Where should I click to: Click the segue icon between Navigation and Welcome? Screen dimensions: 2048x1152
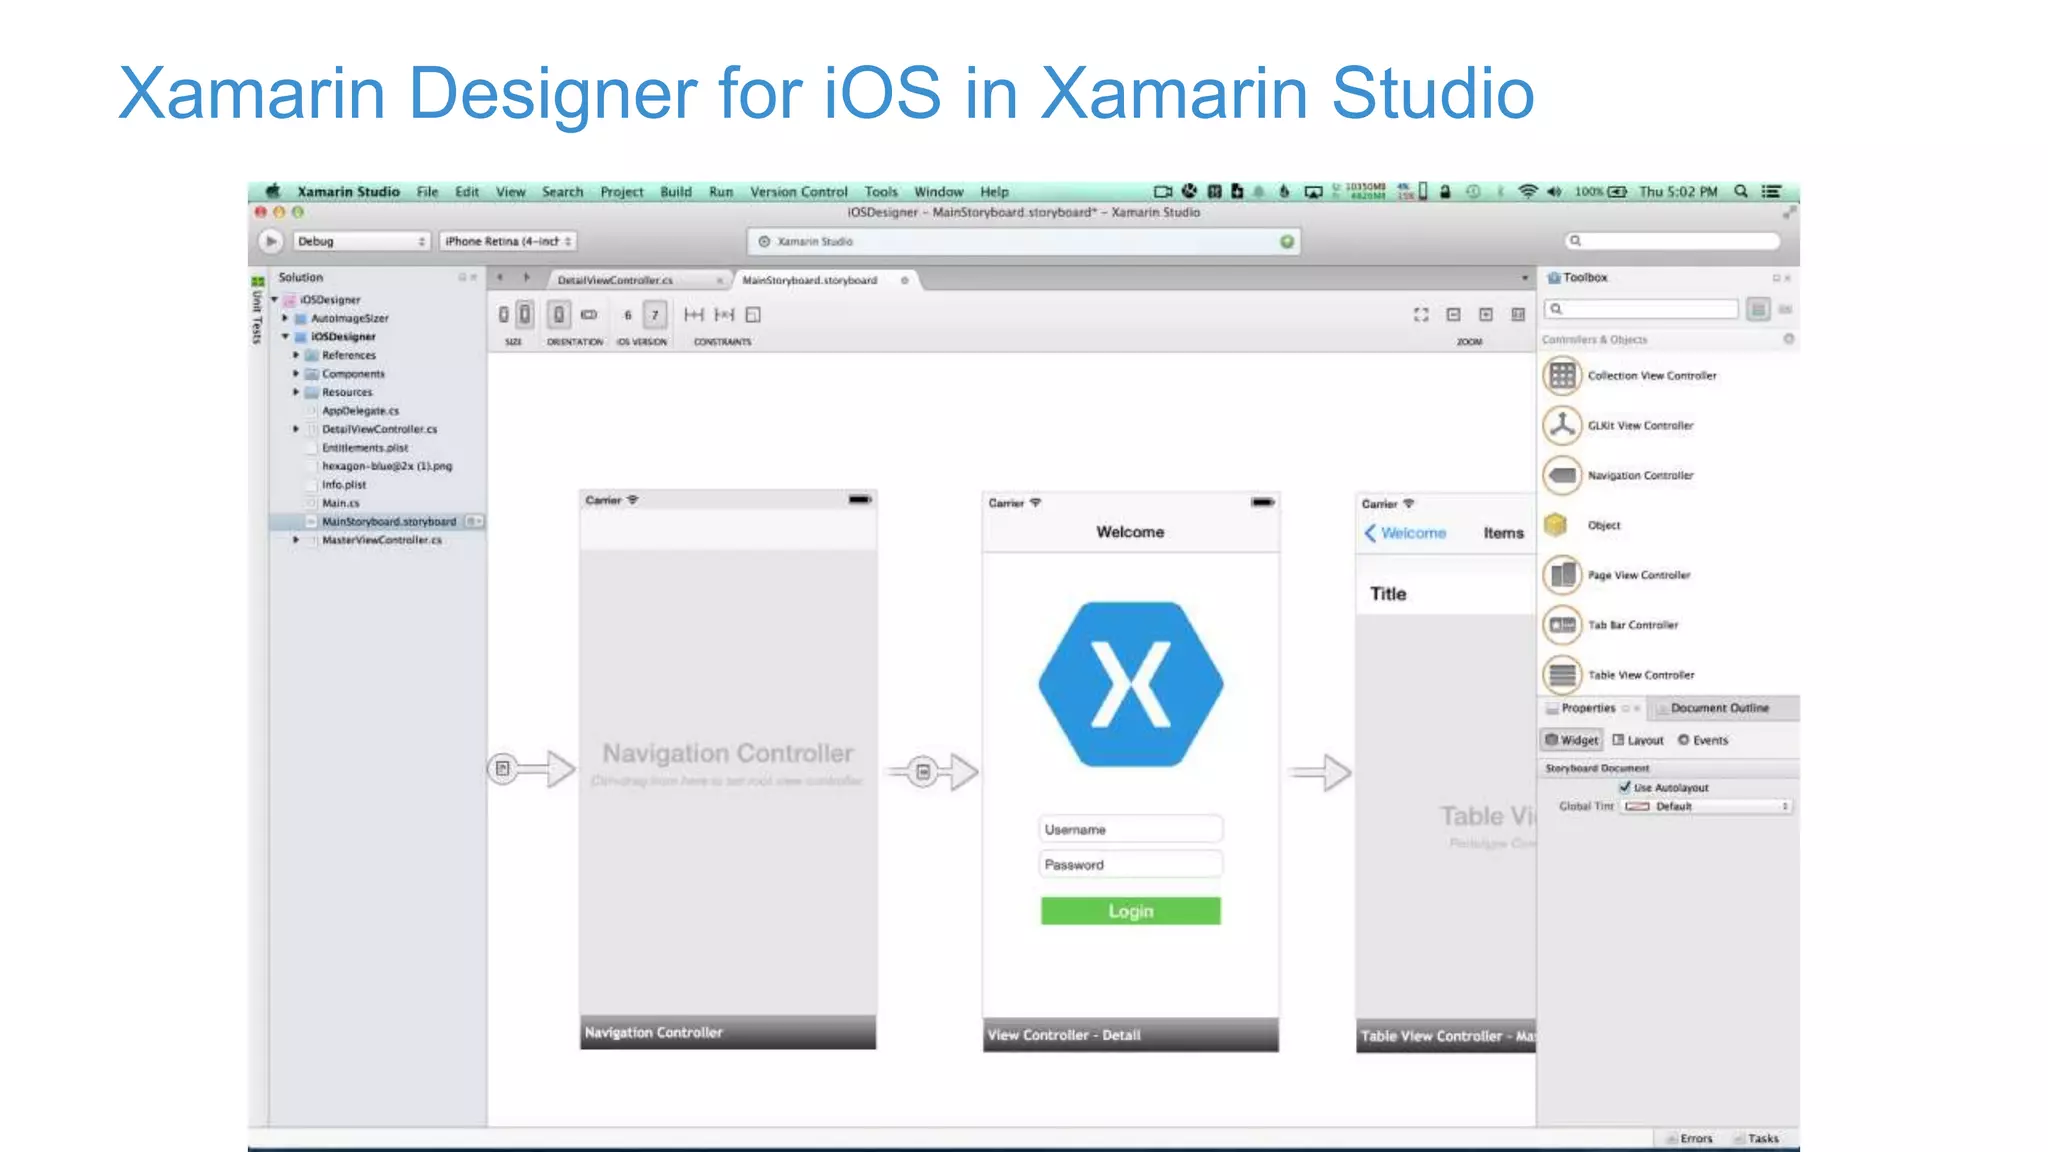click(x=923, y=771)
